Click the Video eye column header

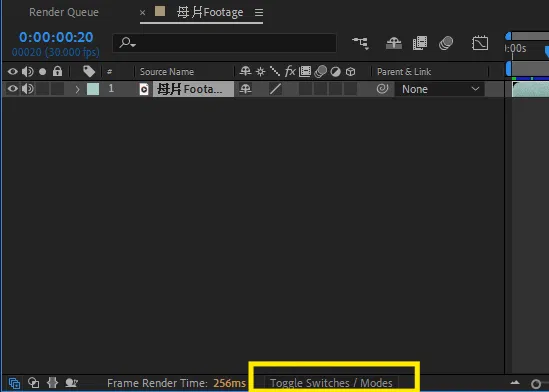(x=13, y=72)
